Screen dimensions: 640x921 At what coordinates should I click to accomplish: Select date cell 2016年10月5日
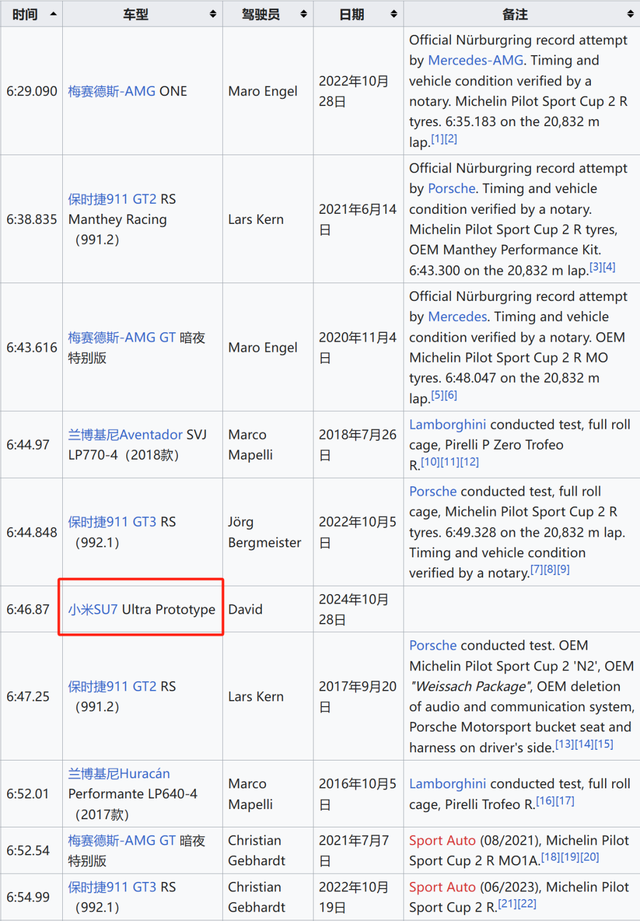[358, 794]
